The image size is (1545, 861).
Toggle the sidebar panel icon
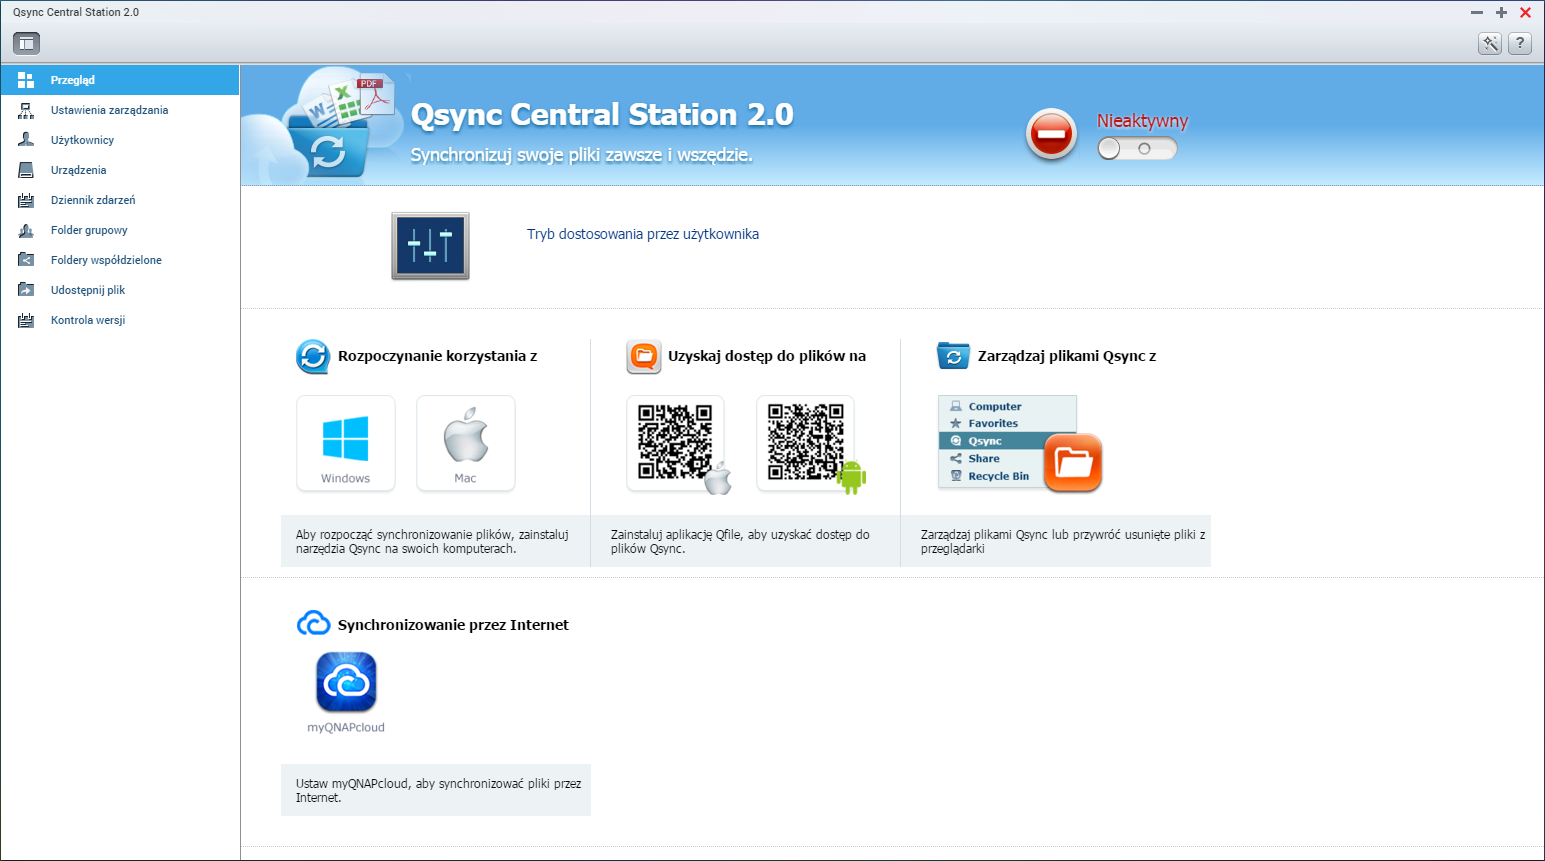pos(26,43)
